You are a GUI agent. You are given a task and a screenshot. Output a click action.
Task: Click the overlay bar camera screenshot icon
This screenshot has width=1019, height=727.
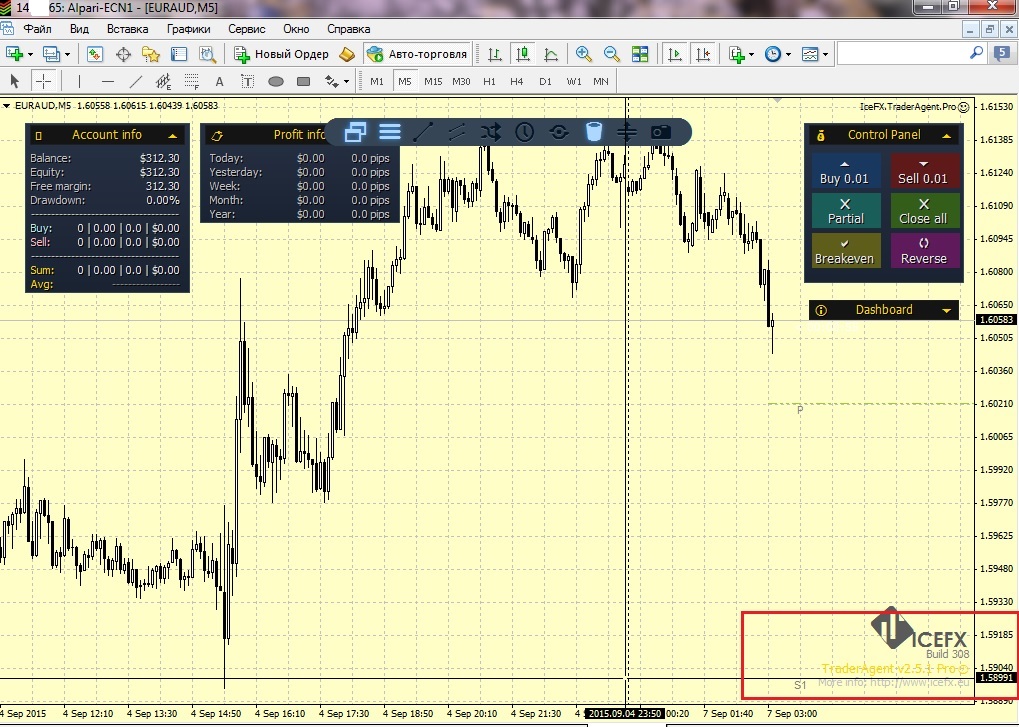coord(661,133)
